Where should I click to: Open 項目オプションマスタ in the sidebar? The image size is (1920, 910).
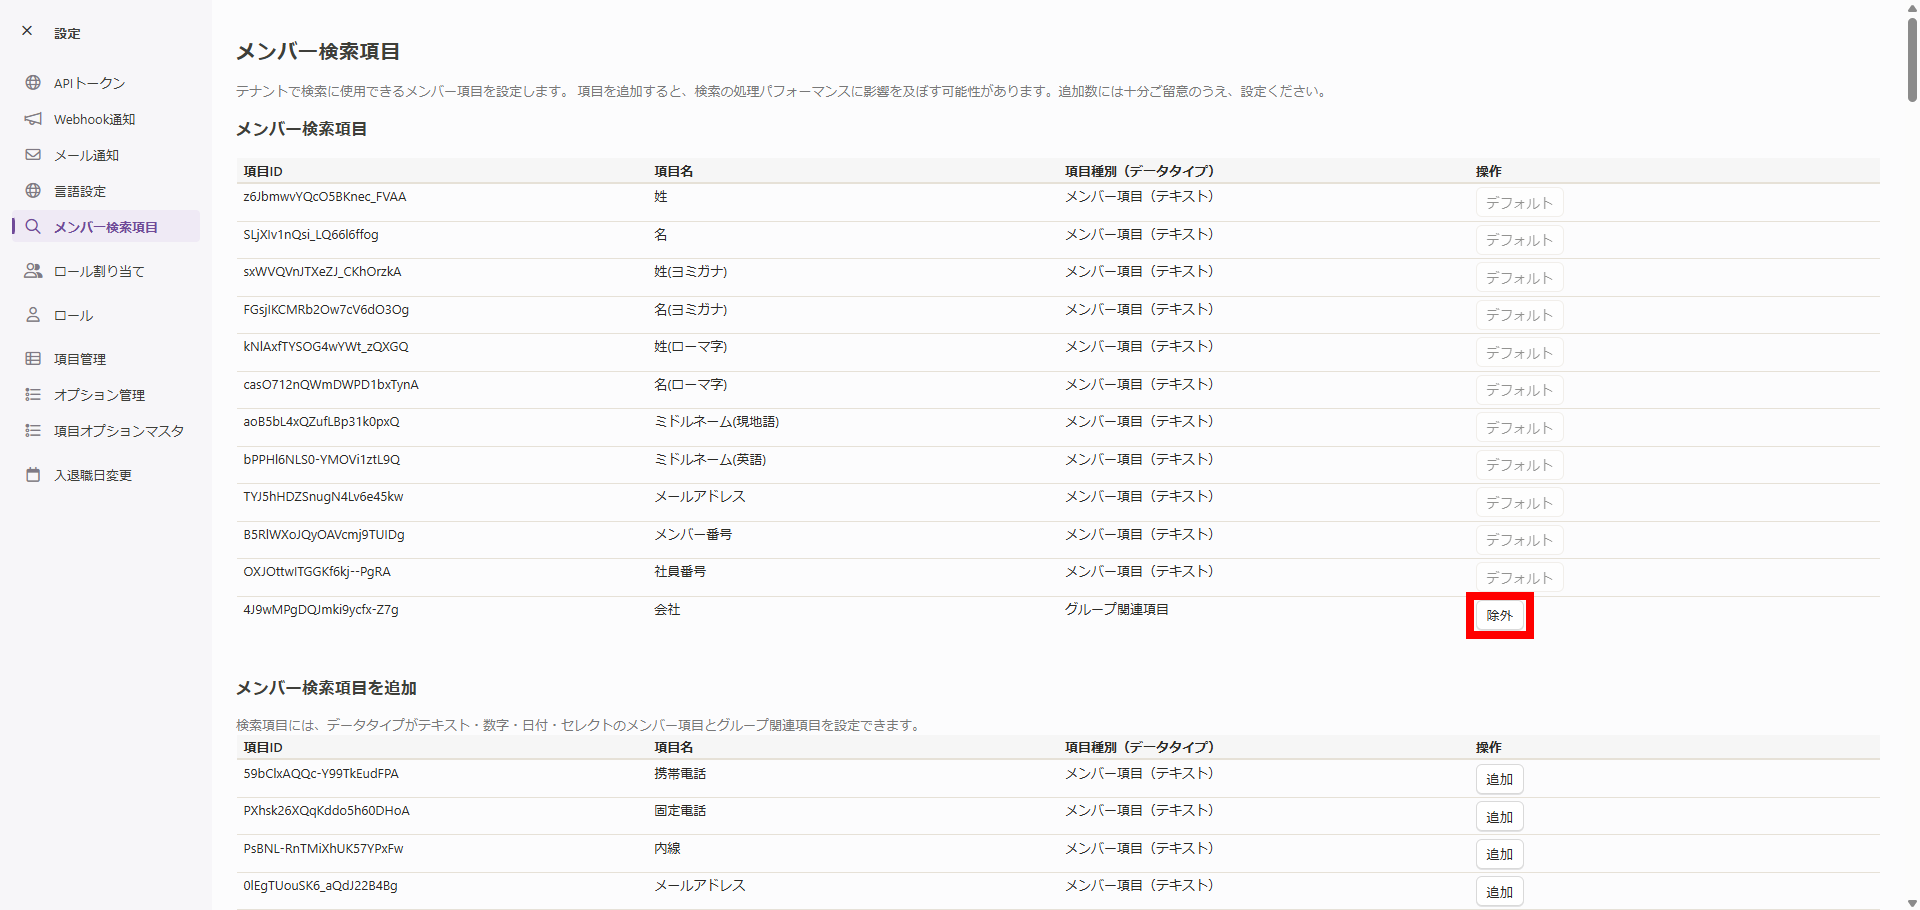(x=118, y=431)
